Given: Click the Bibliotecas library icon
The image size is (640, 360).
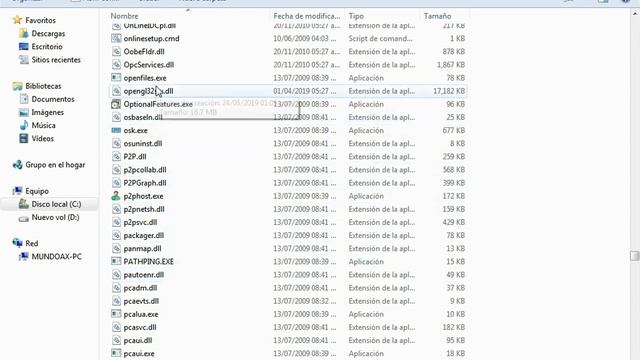Looking at the screenshot, I should pos(17,86).
